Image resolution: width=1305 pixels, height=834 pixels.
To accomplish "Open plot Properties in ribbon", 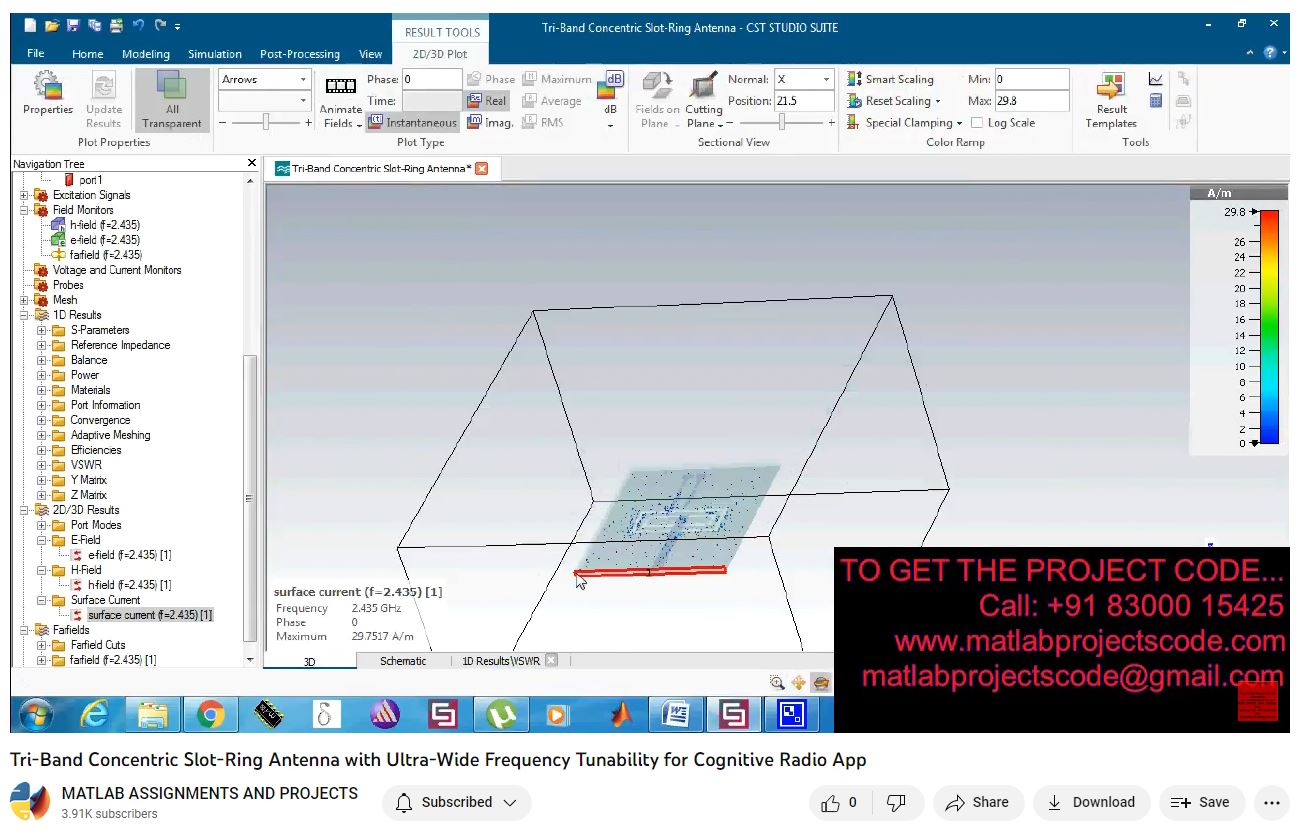I will click(47, 93).
